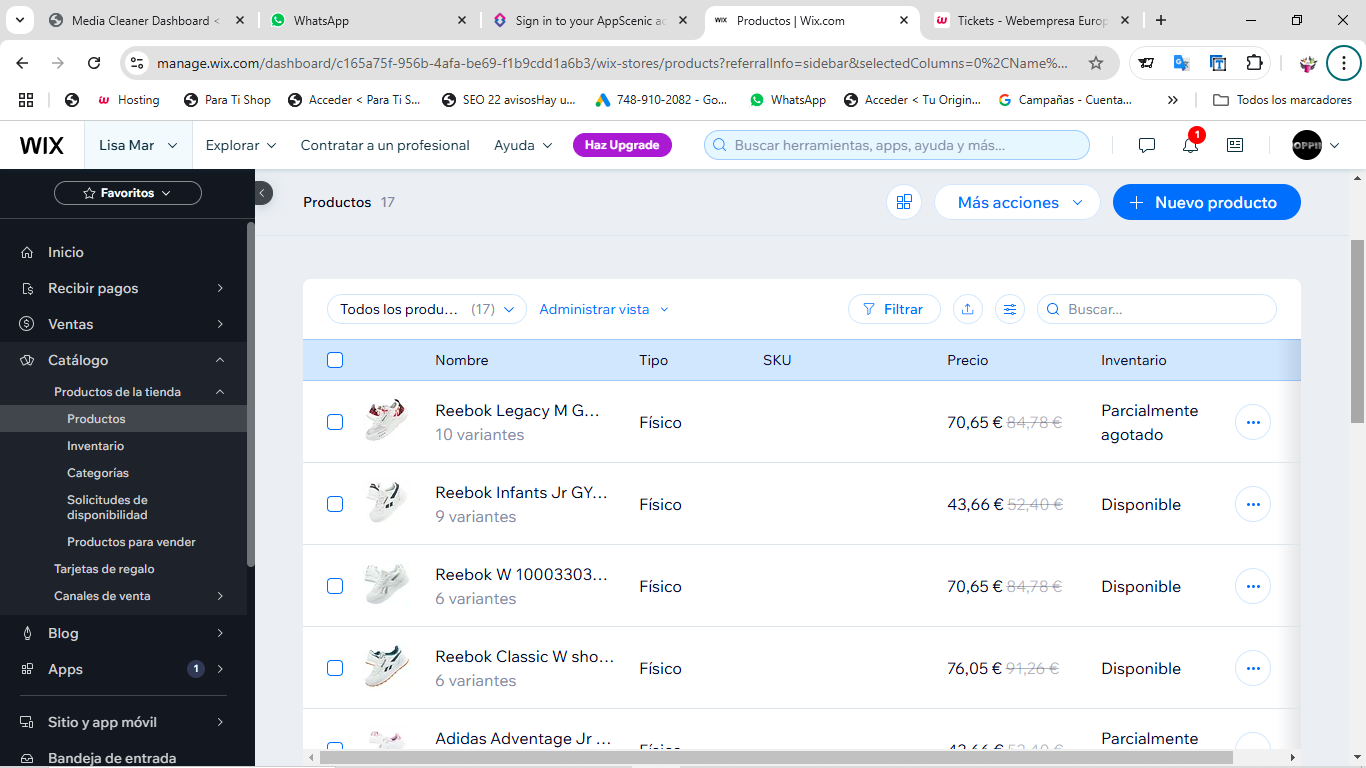1366x768 pixels.
Task: Tick the Reebok W 10003303 checkbox
Action: [x=335, y=586]
